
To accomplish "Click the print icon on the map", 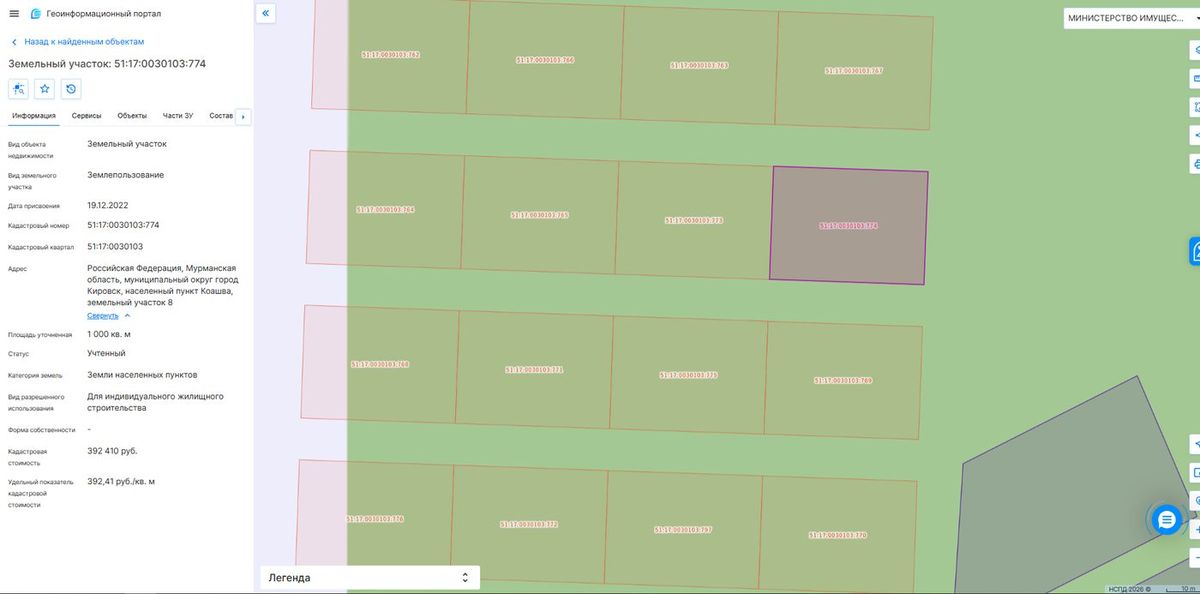I will pos(1196,163).
